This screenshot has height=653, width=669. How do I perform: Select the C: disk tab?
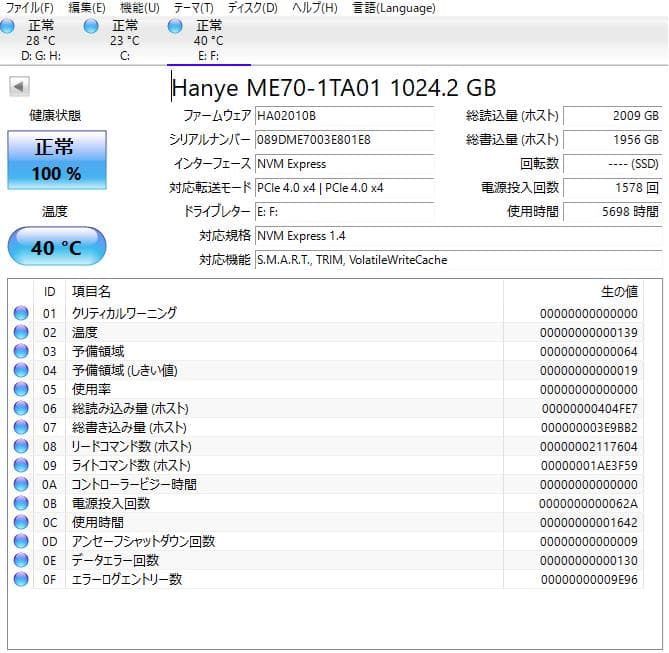click(125, 41)
